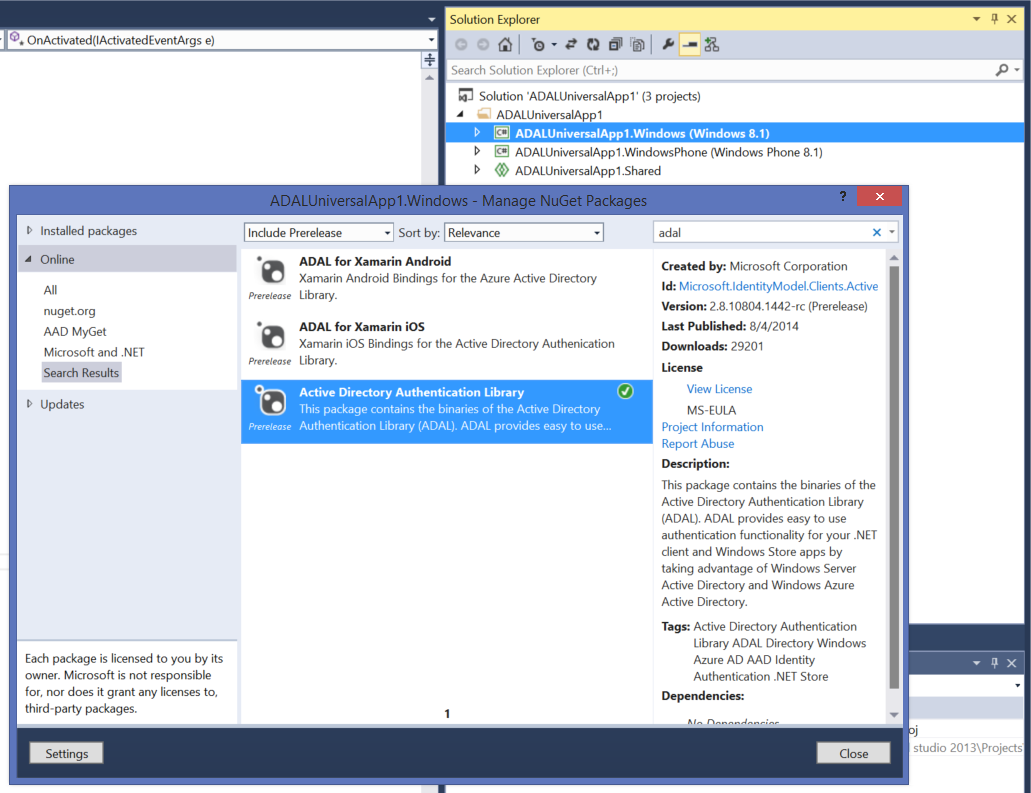This screenshot has height=793, width=1031.
Task: Toggle the highlighted Preview Selected Items button
Action: (690, 45)
